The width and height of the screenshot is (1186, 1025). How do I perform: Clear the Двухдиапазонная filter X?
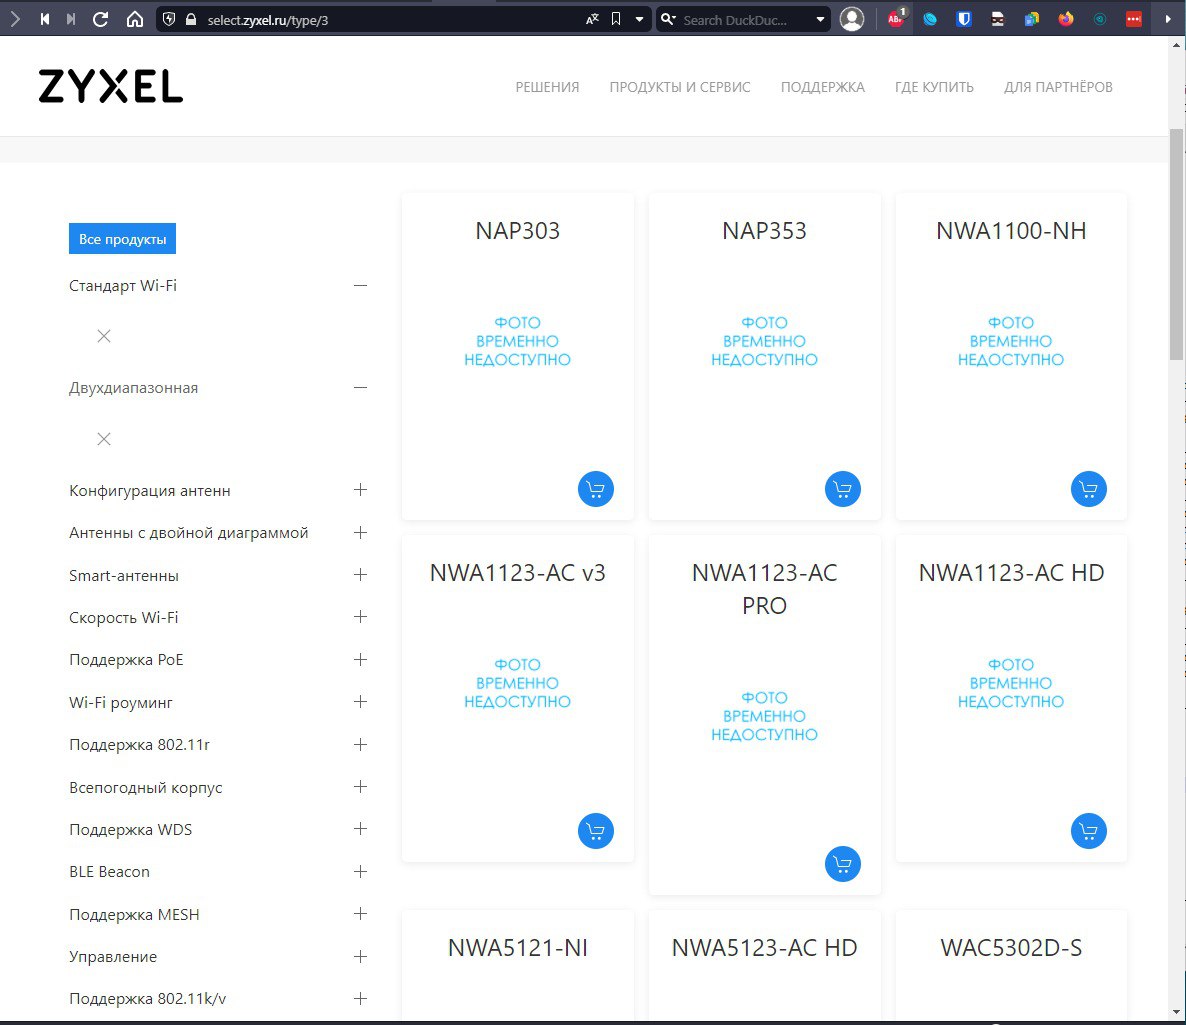pyautogui.click(x=104, y=439)
